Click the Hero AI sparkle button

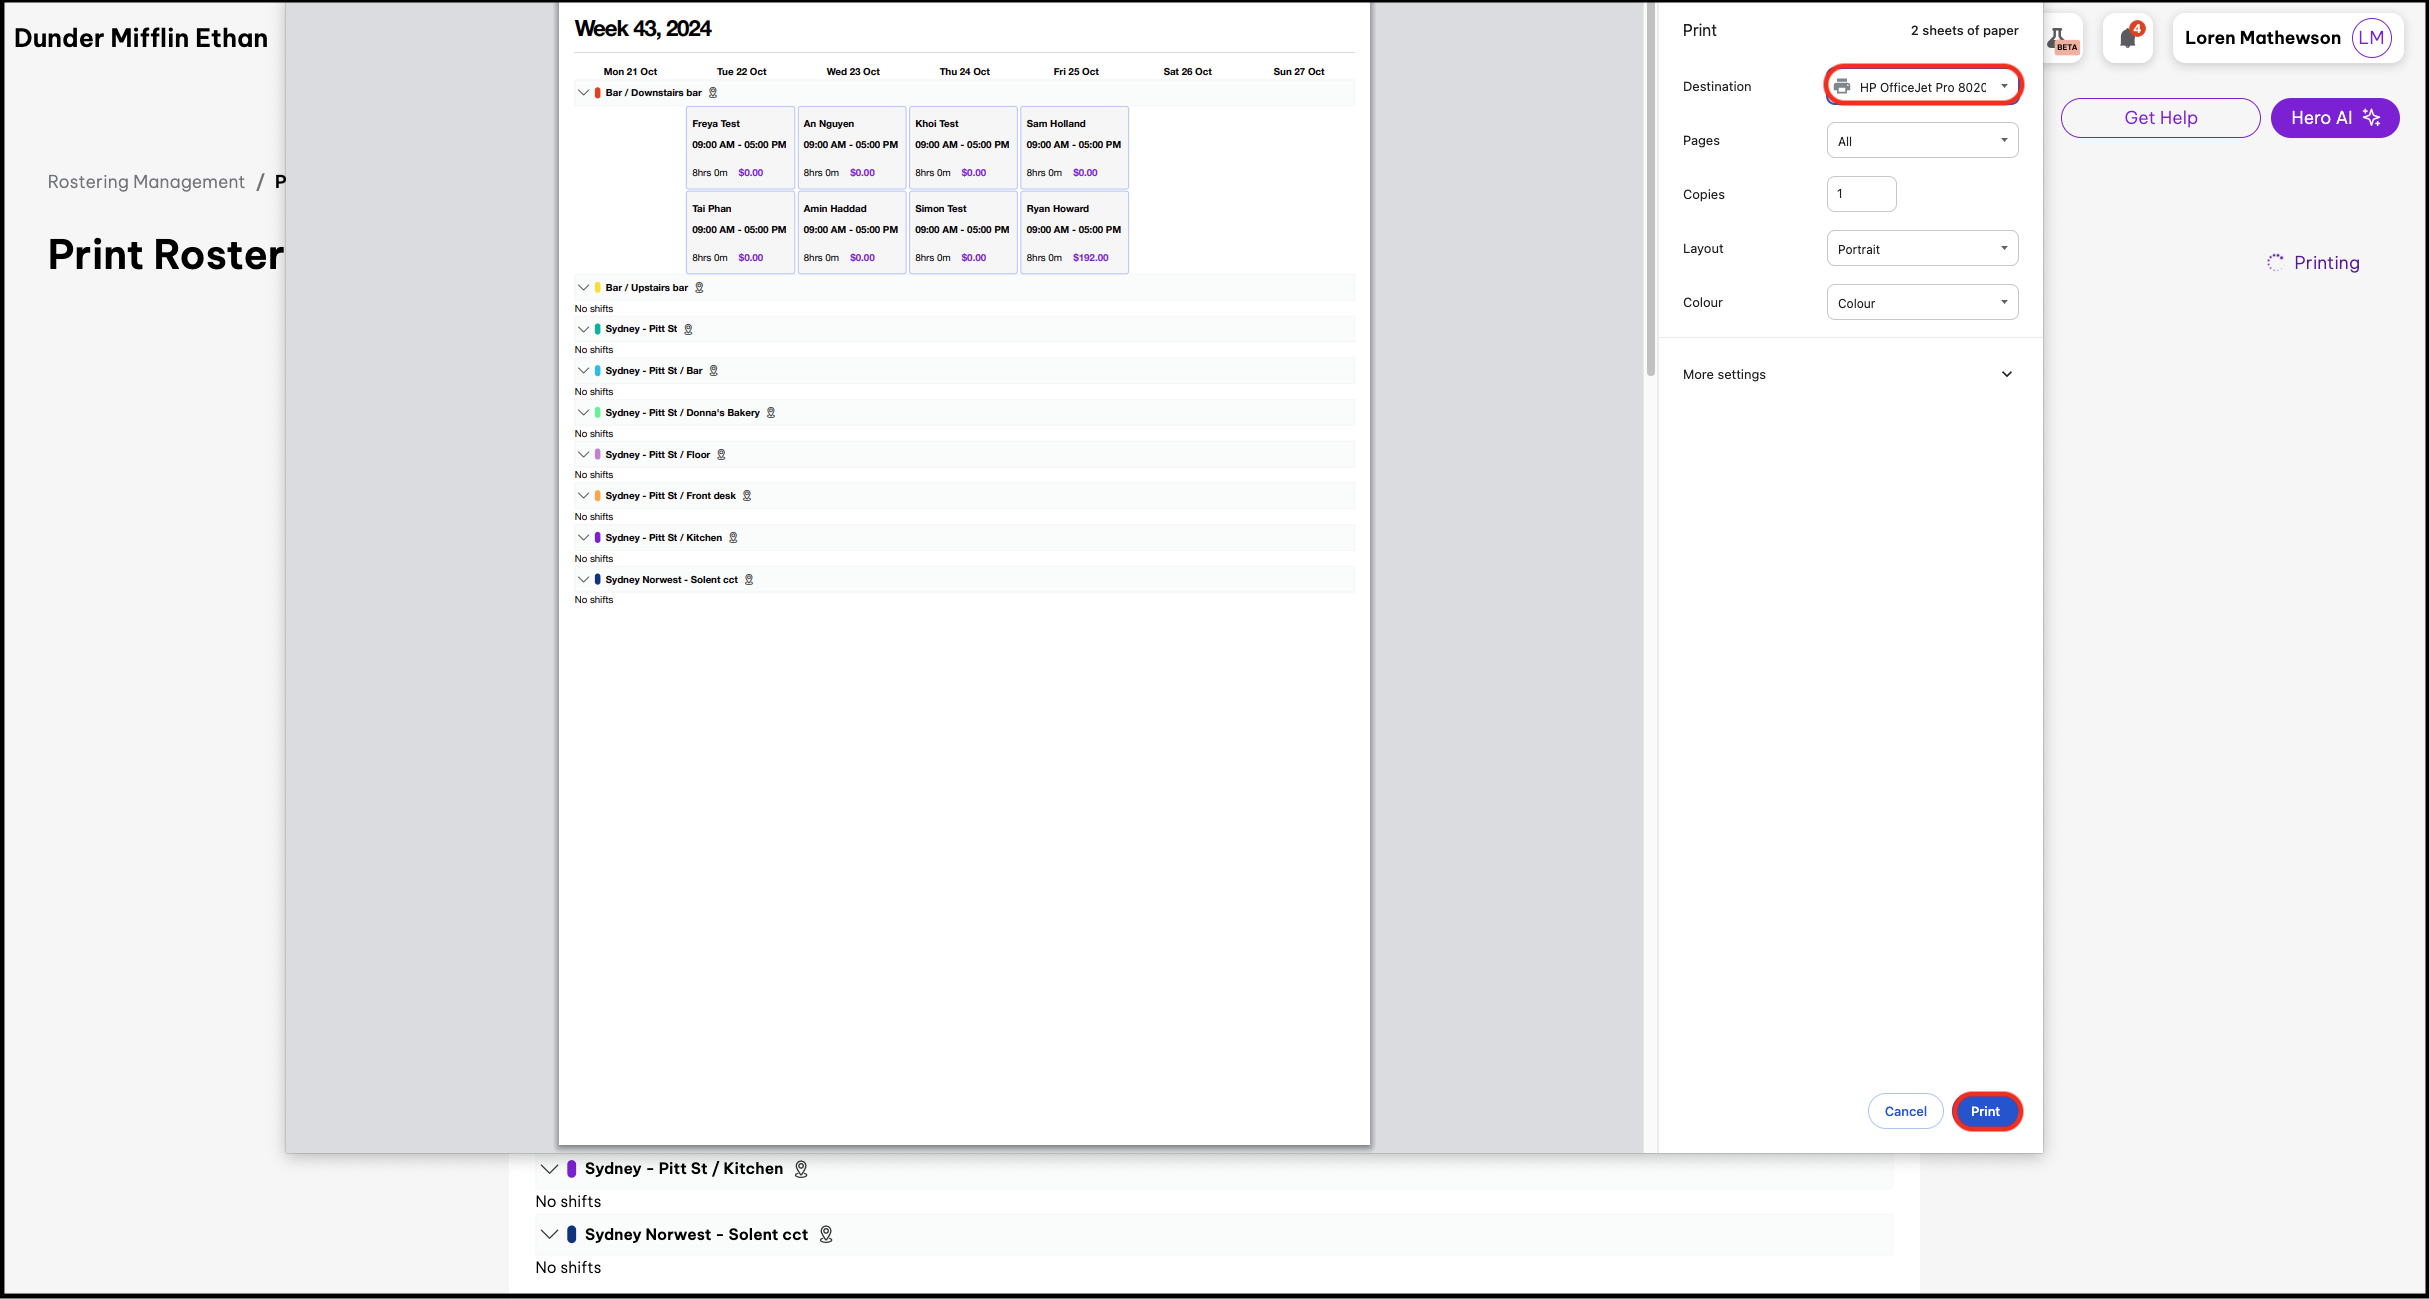[2334, 118]
